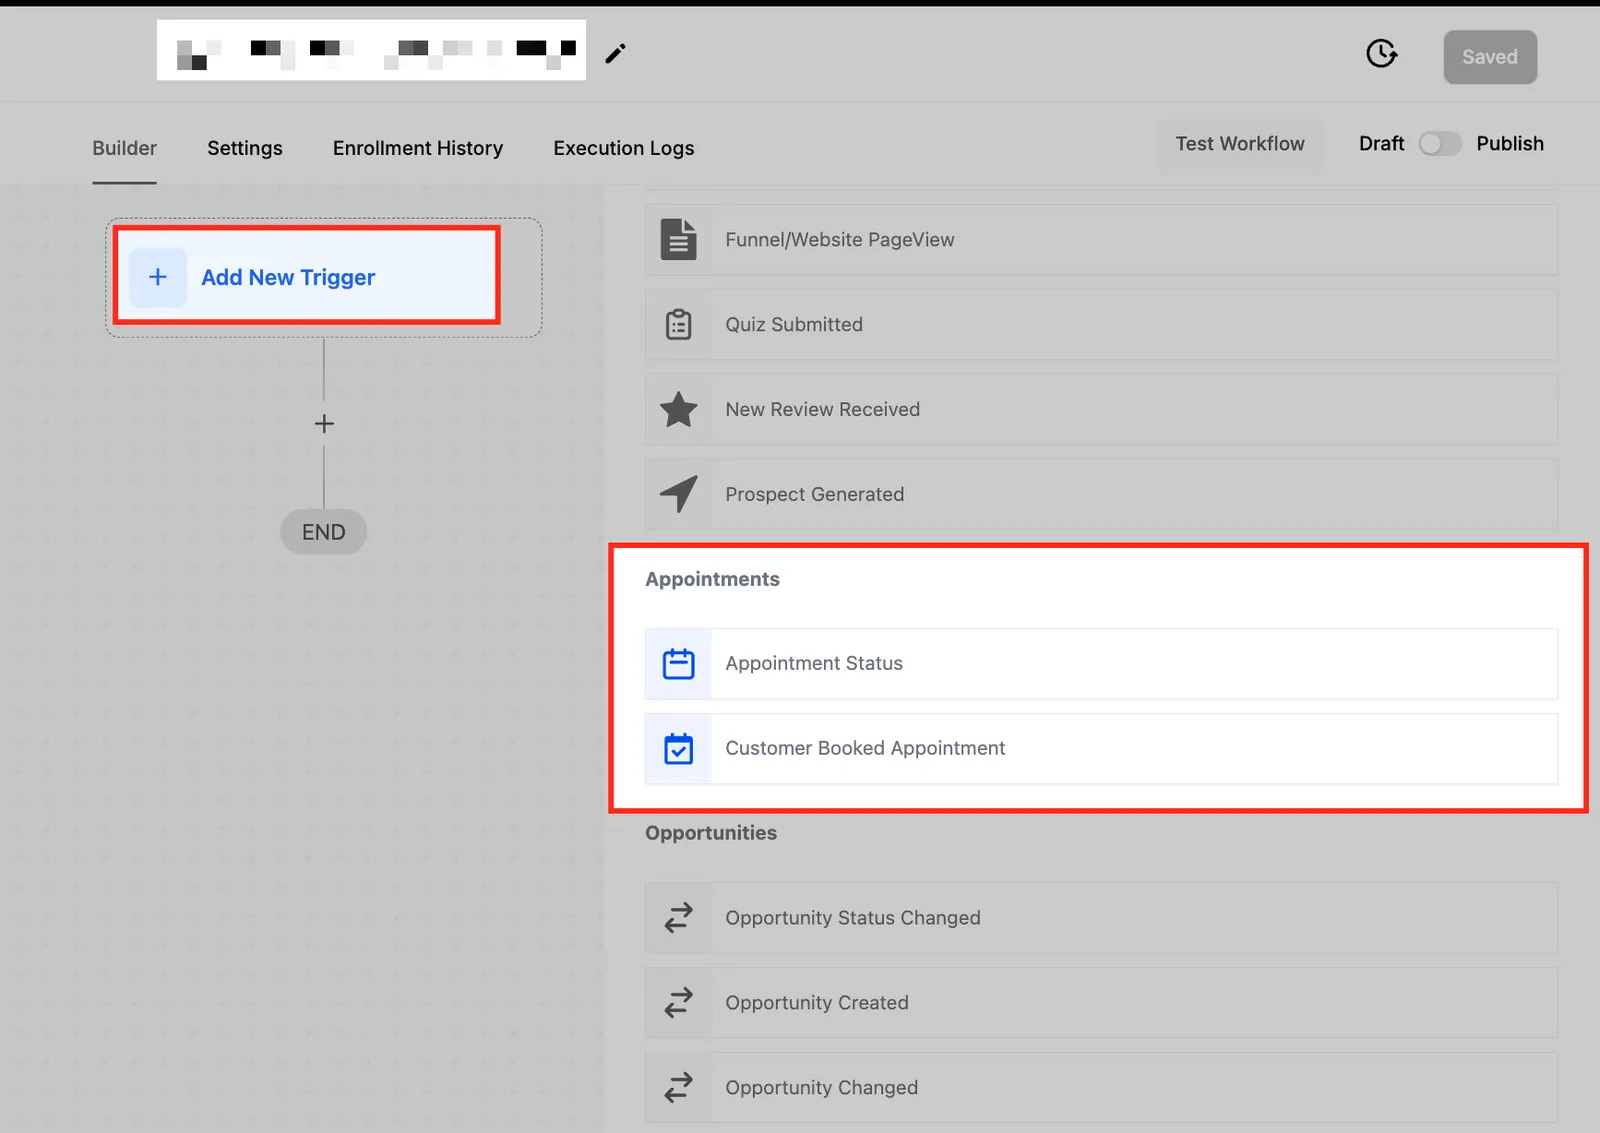
Task: Toggle the Draft/Publish switch
Action: click(x=1440, y=144)
